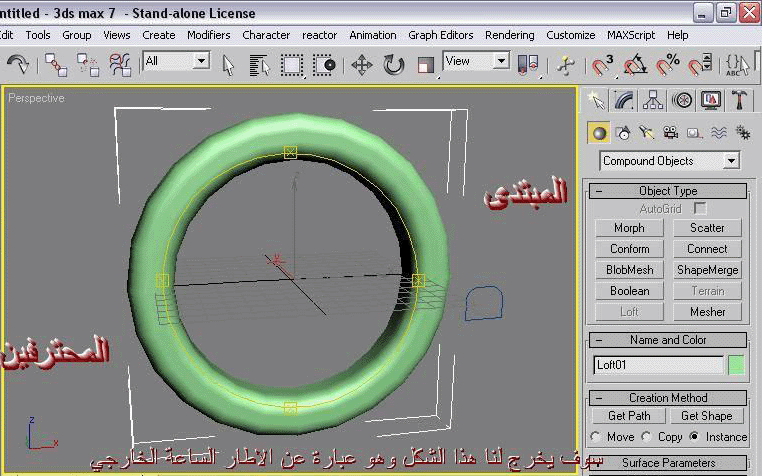Open the Modifiers menu
The width and height of the screenshot is (762, 476).
208,35
